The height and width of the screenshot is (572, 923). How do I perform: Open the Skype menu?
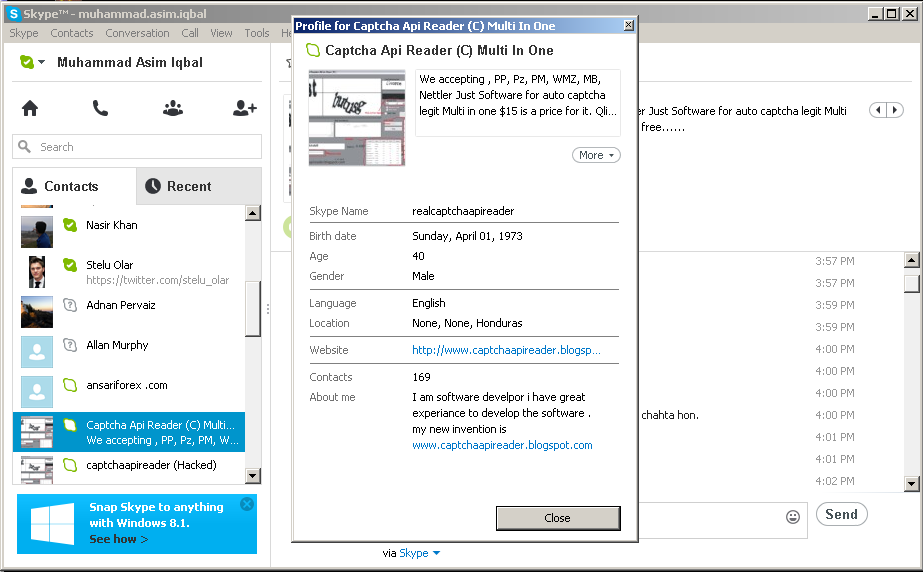click(24, 33)
